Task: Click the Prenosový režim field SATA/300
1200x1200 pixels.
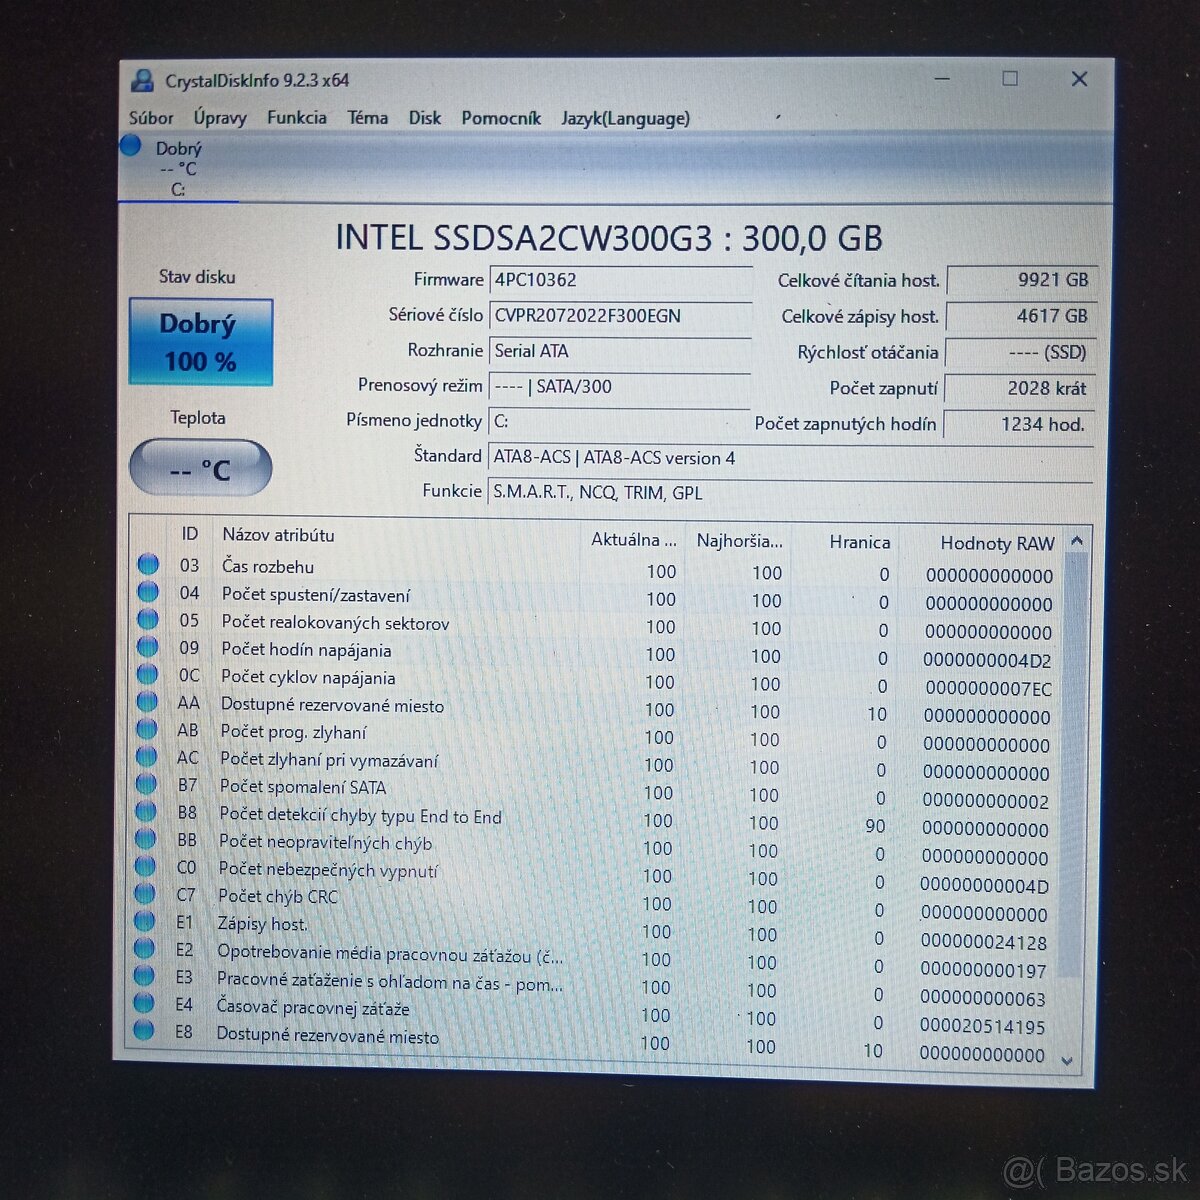Action: click(619, 386)
